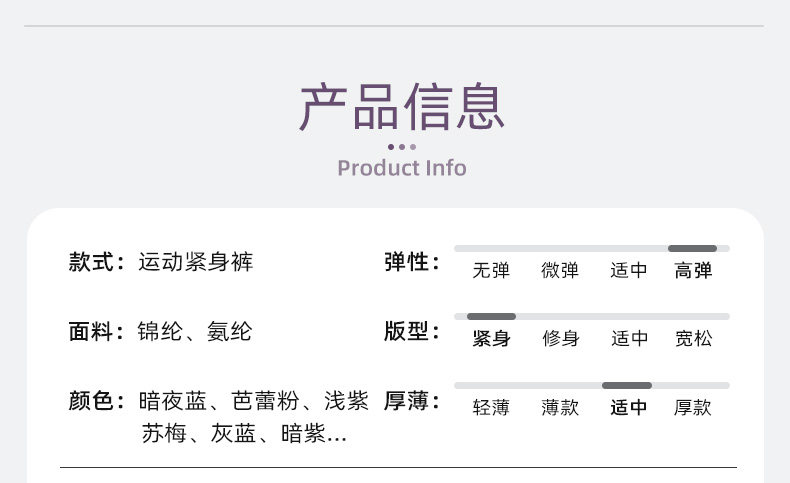Click the dark thickness 适中 slider indicator
Screen dimensions: 790x483
627,385
